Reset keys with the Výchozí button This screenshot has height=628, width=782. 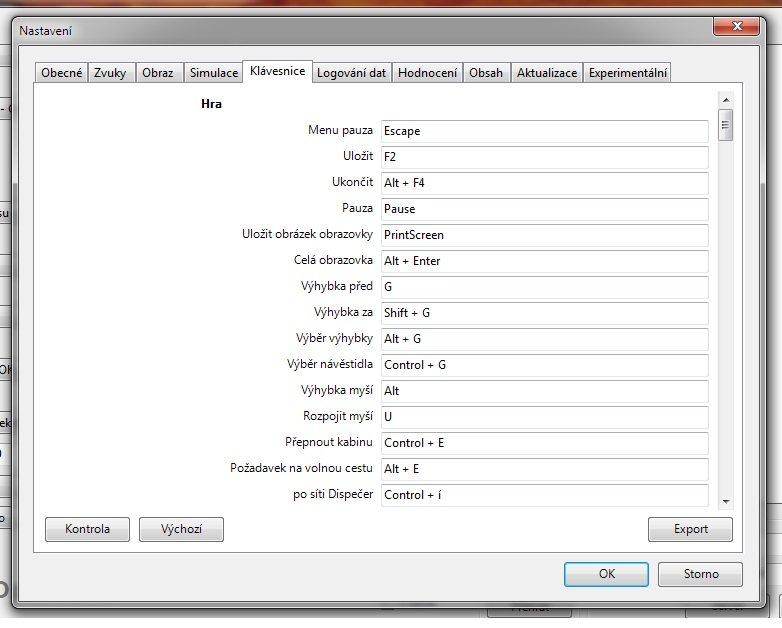[x=181, y=529]
